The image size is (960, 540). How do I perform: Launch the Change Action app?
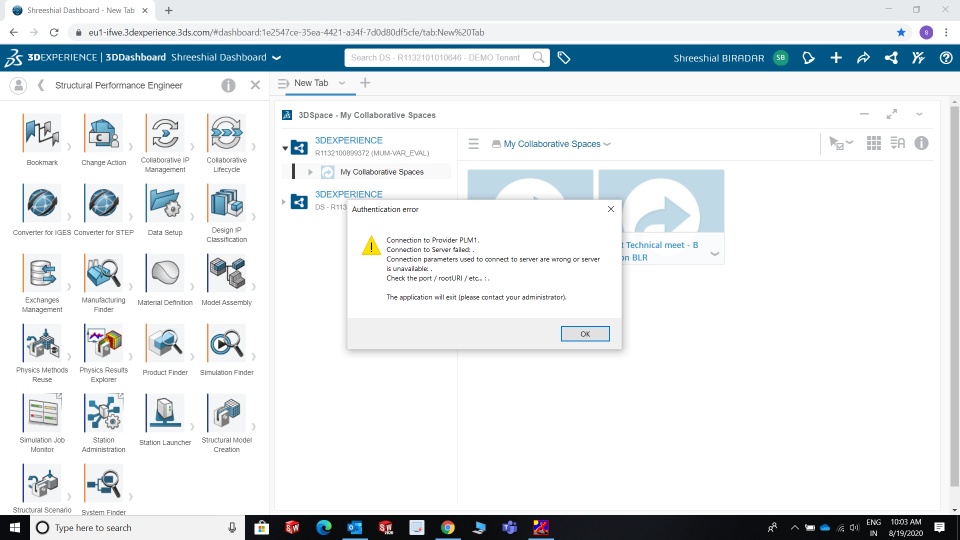coord(103,133)
